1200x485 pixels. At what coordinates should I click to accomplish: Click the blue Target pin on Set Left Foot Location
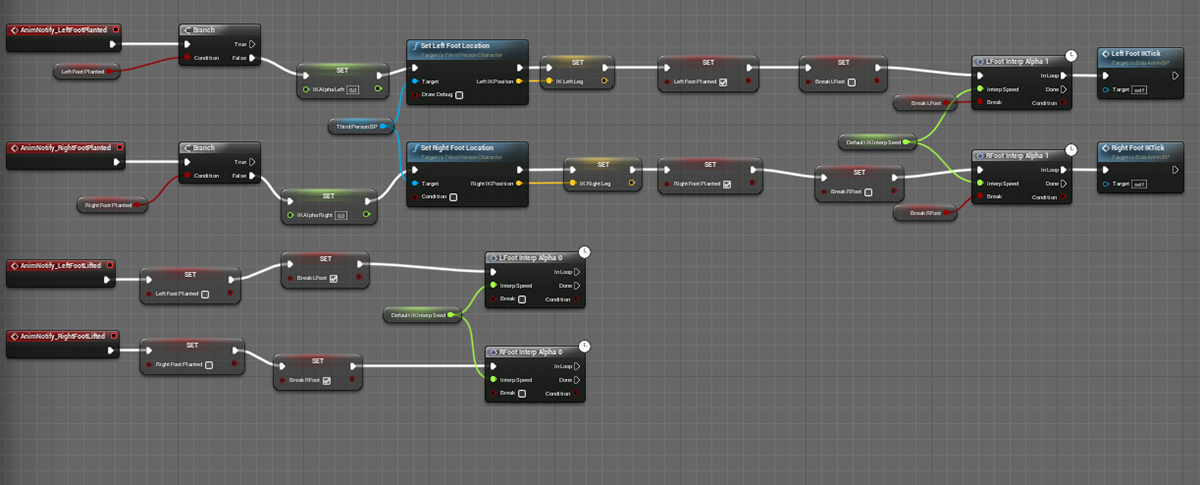point(415,80)
